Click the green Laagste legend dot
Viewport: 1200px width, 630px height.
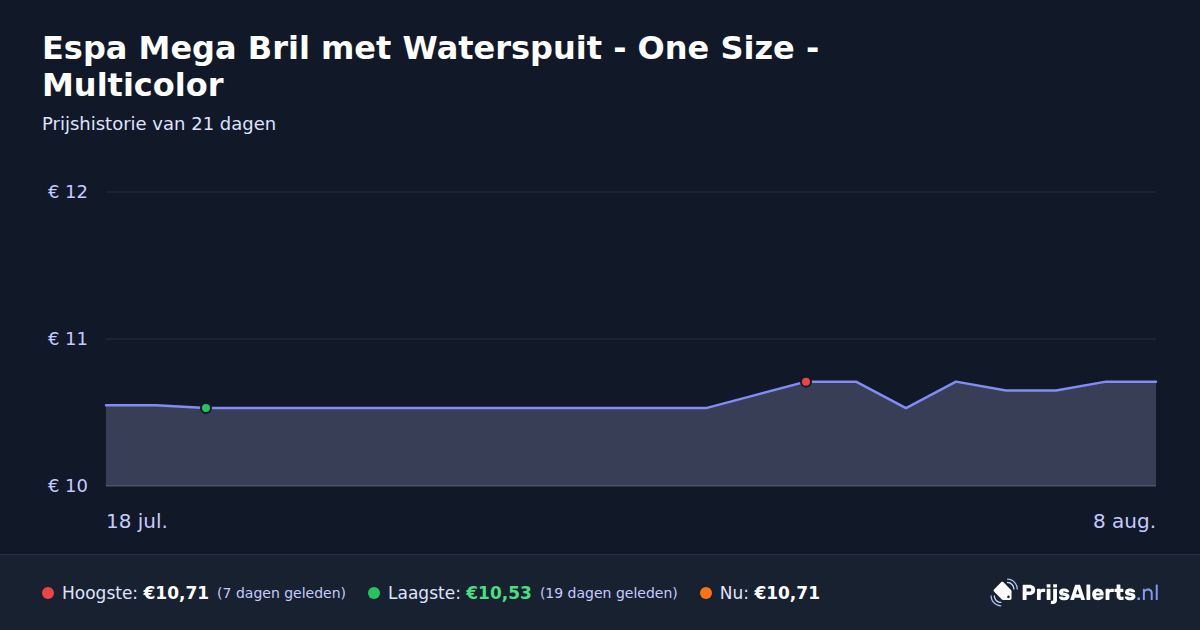pyautogui.click(x=374, y=593)
